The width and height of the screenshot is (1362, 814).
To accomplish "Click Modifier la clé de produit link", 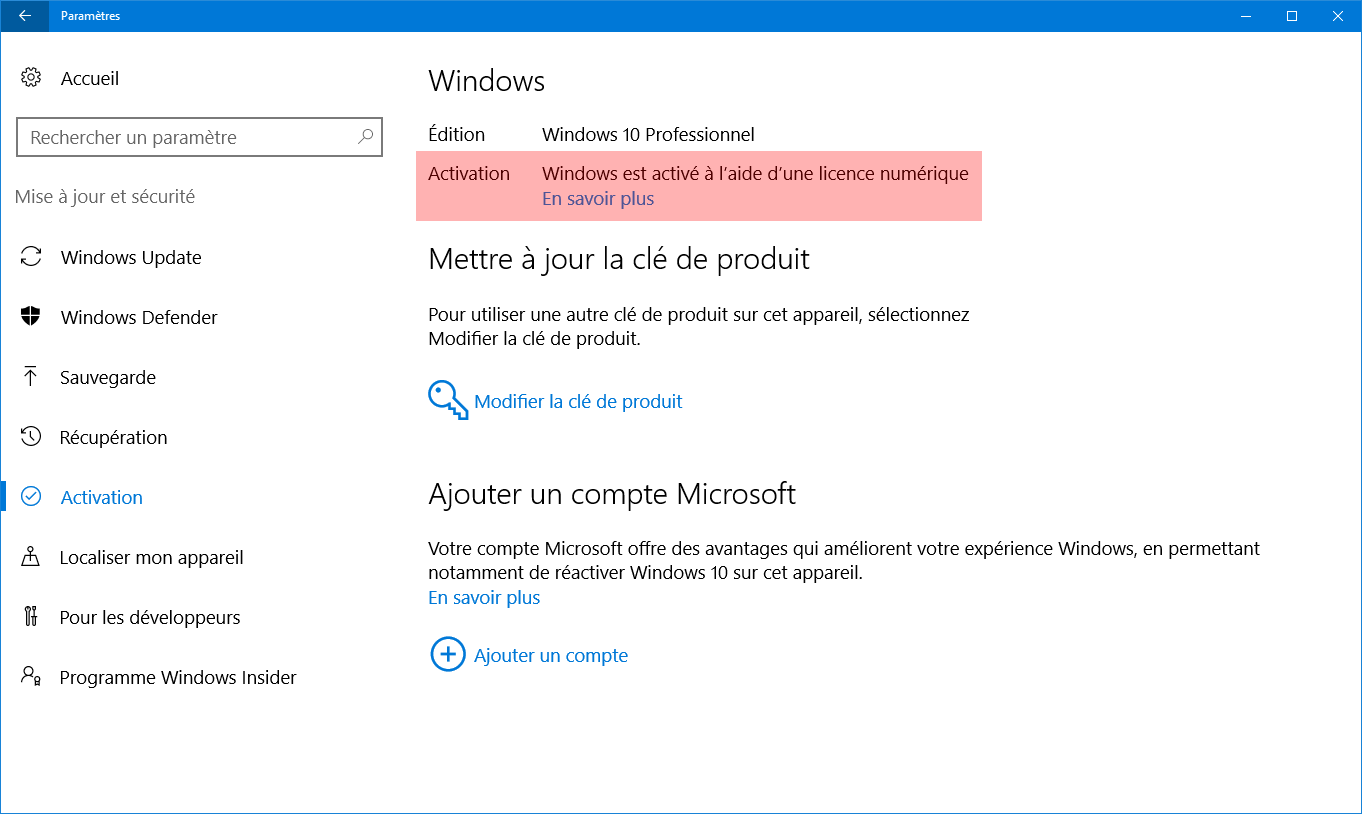I will click(x=578, y=401).
